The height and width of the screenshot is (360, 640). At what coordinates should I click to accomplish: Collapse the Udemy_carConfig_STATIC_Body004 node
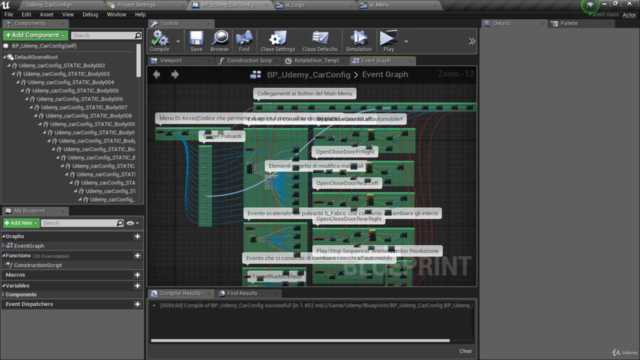(18, 82)
